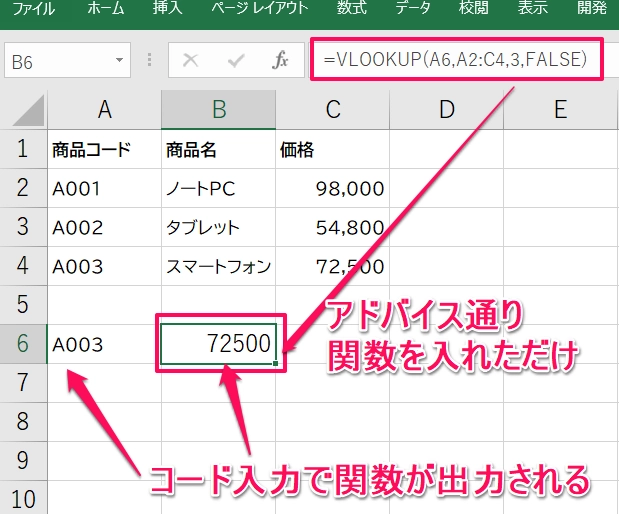
Task: Select the スマートフォン cell
Action: pyautogui.click(x=218, y=266)
